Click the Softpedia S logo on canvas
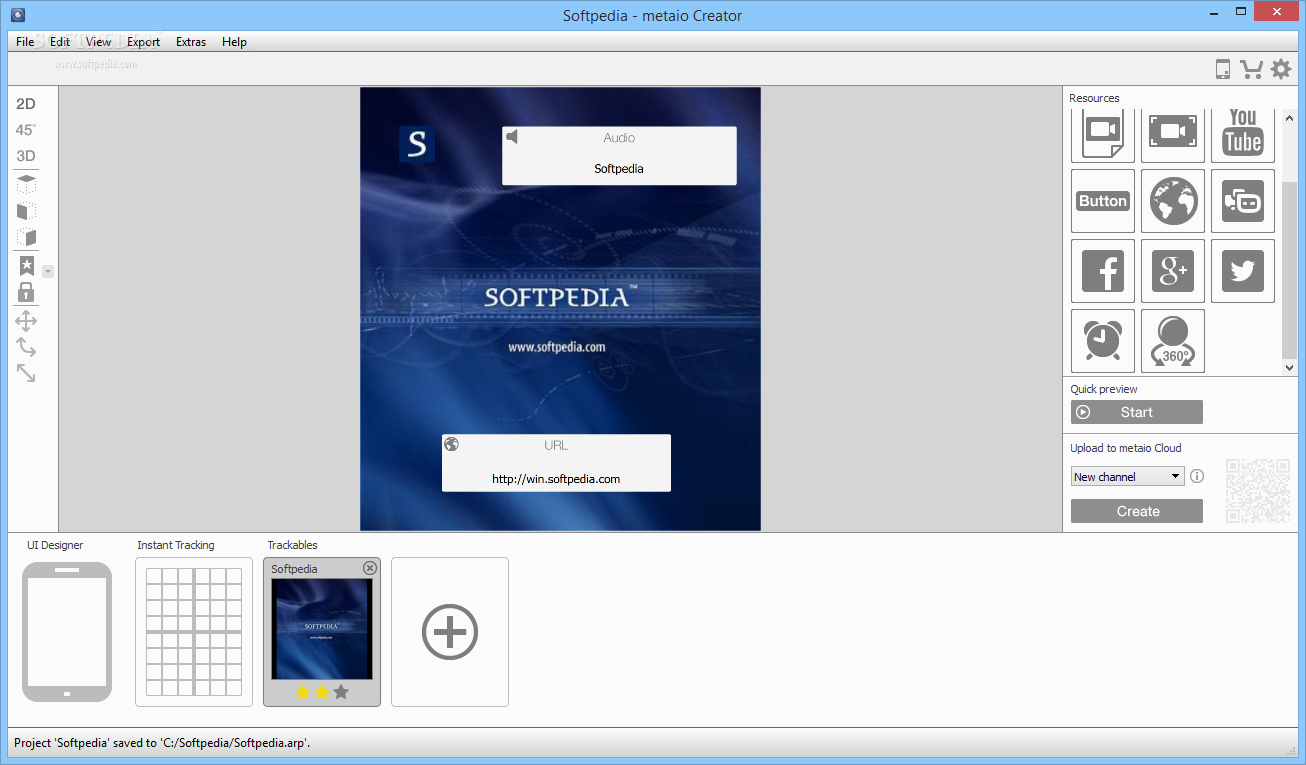Screen dimensions: 1306x765 pos(417,144)
